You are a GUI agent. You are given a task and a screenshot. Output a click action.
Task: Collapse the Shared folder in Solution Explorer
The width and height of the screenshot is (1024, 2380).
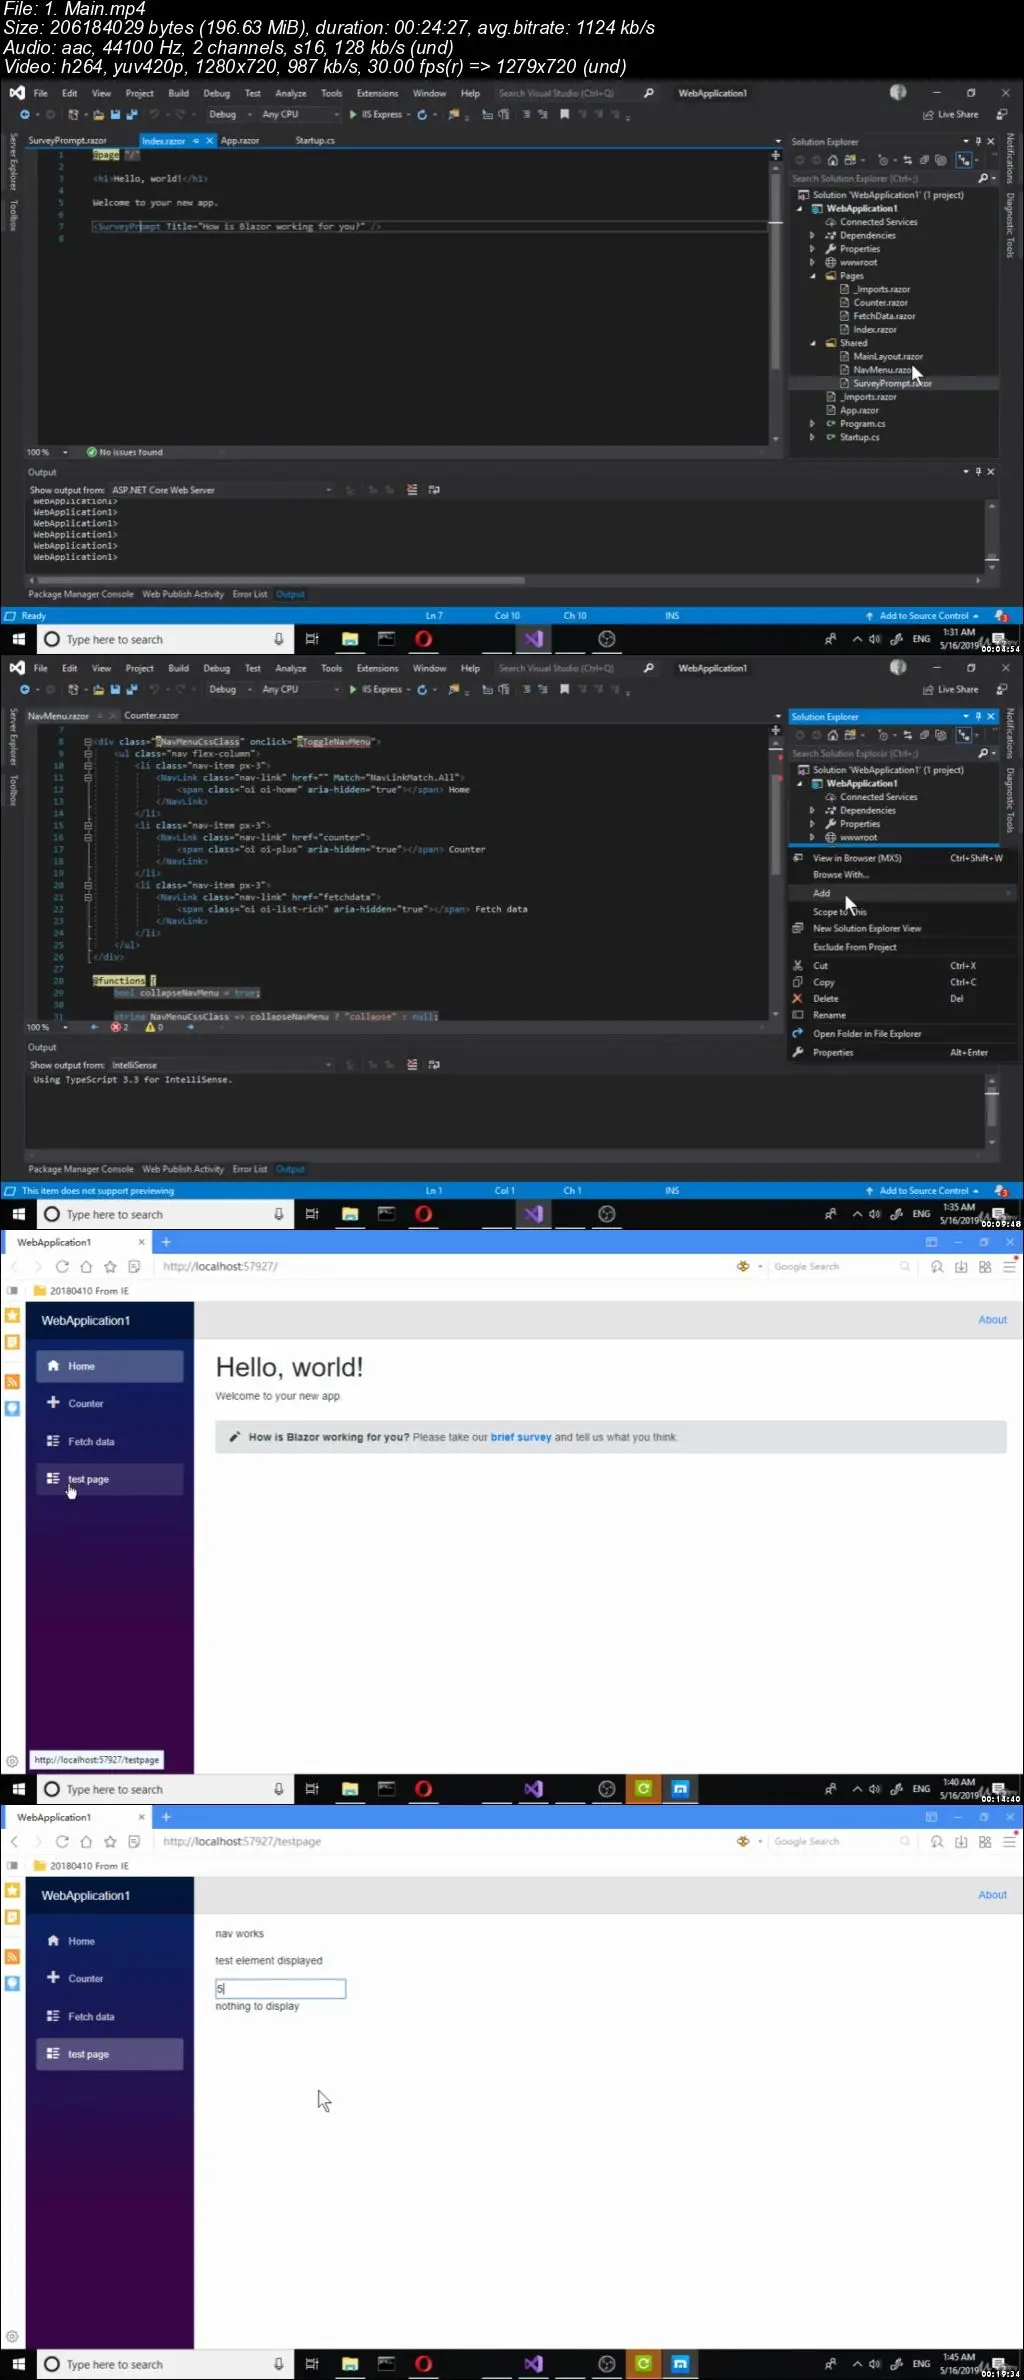coord(812,343)
